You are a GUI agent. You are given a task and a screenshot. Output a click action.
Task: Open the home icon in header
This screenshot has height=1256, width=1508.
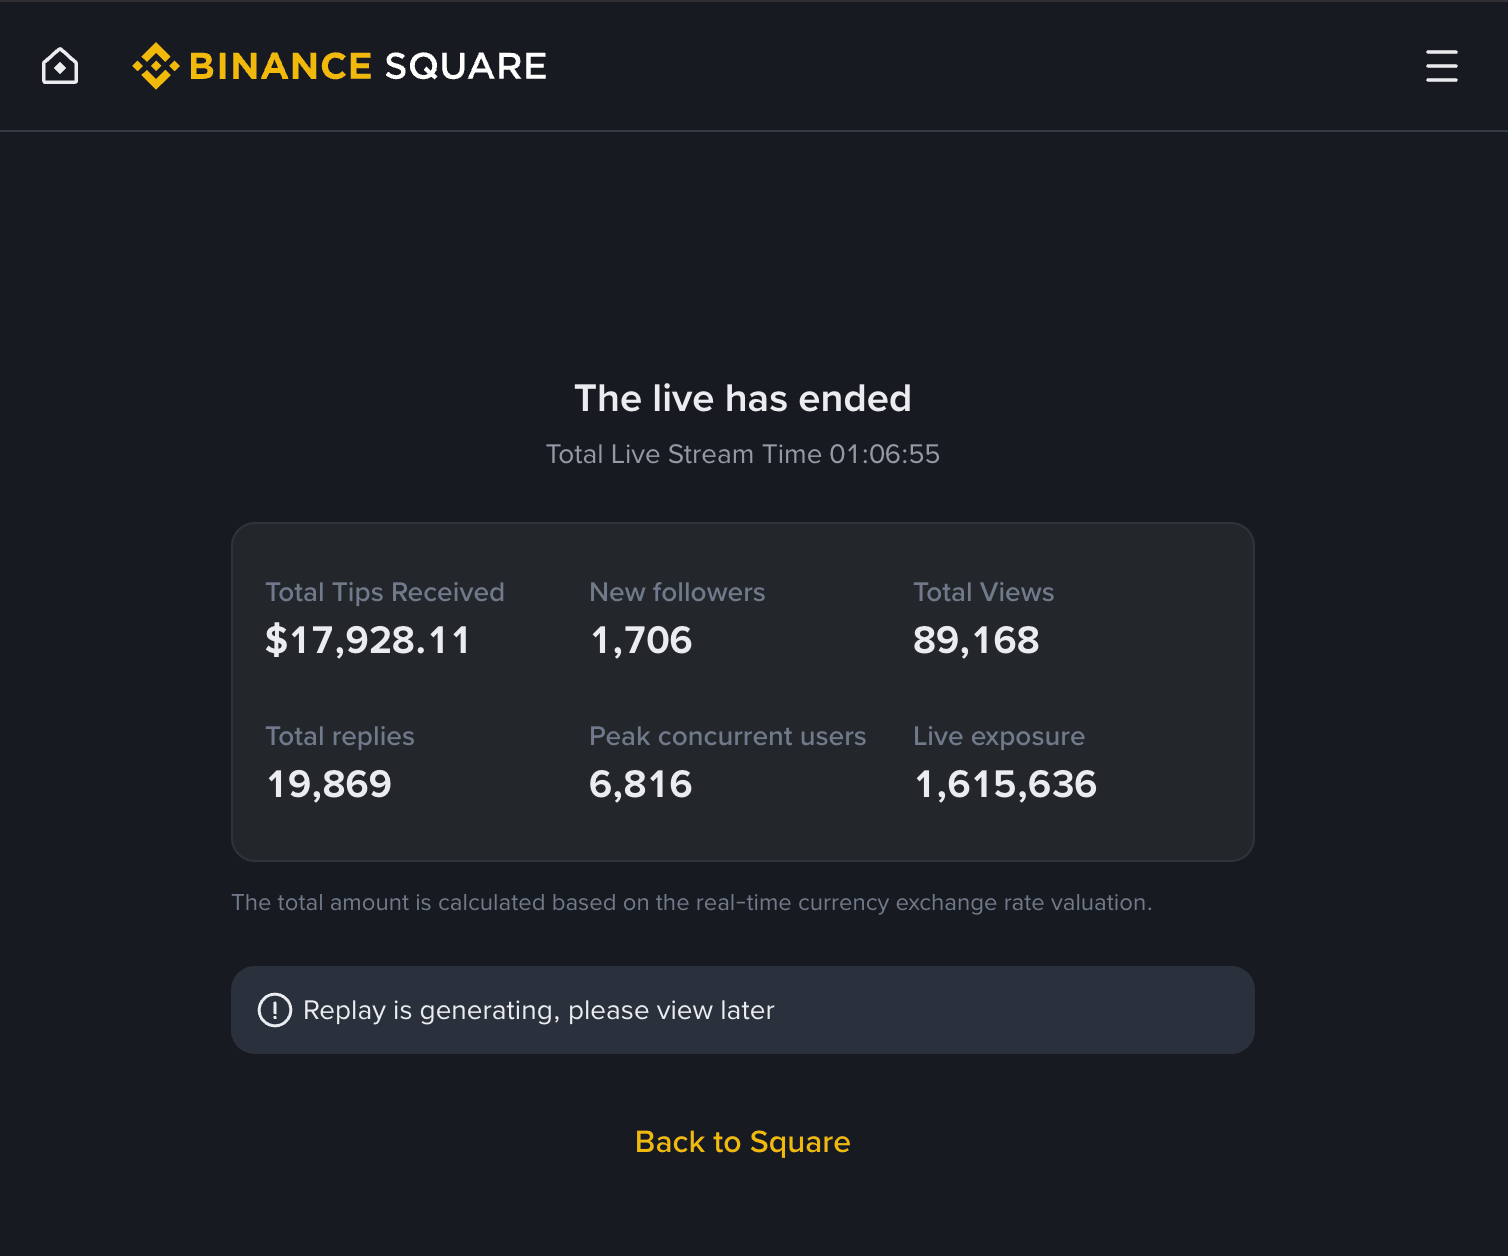60,67
